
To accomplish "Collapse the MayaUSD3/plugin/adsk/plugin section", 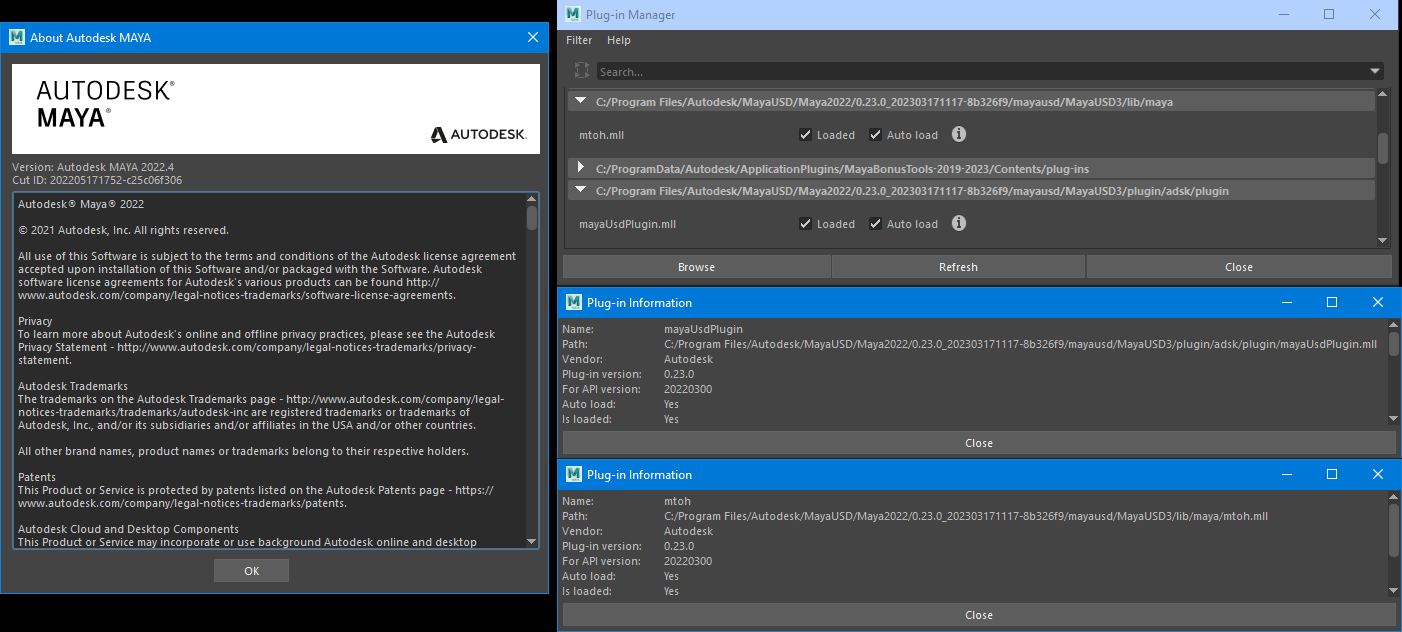I will (580, 189).
